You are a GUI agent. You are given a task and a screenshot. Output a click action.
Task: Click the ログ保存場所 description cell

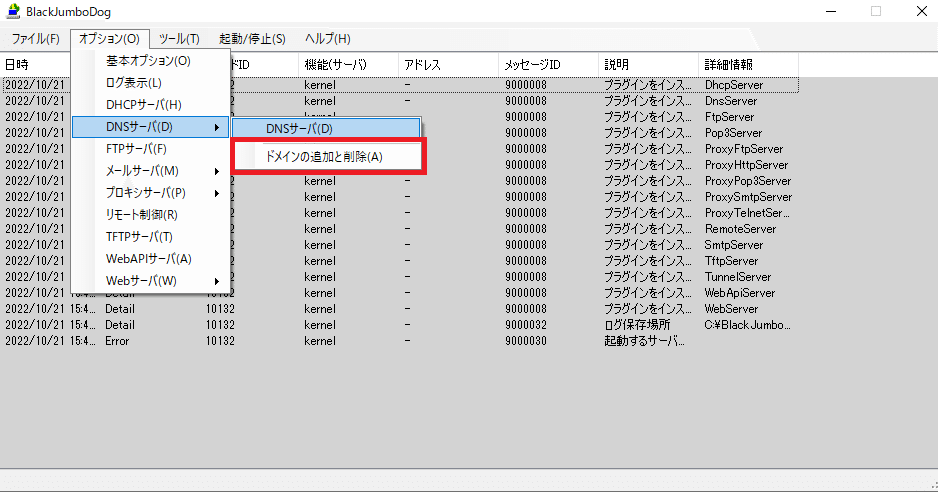tap(637, 325)
